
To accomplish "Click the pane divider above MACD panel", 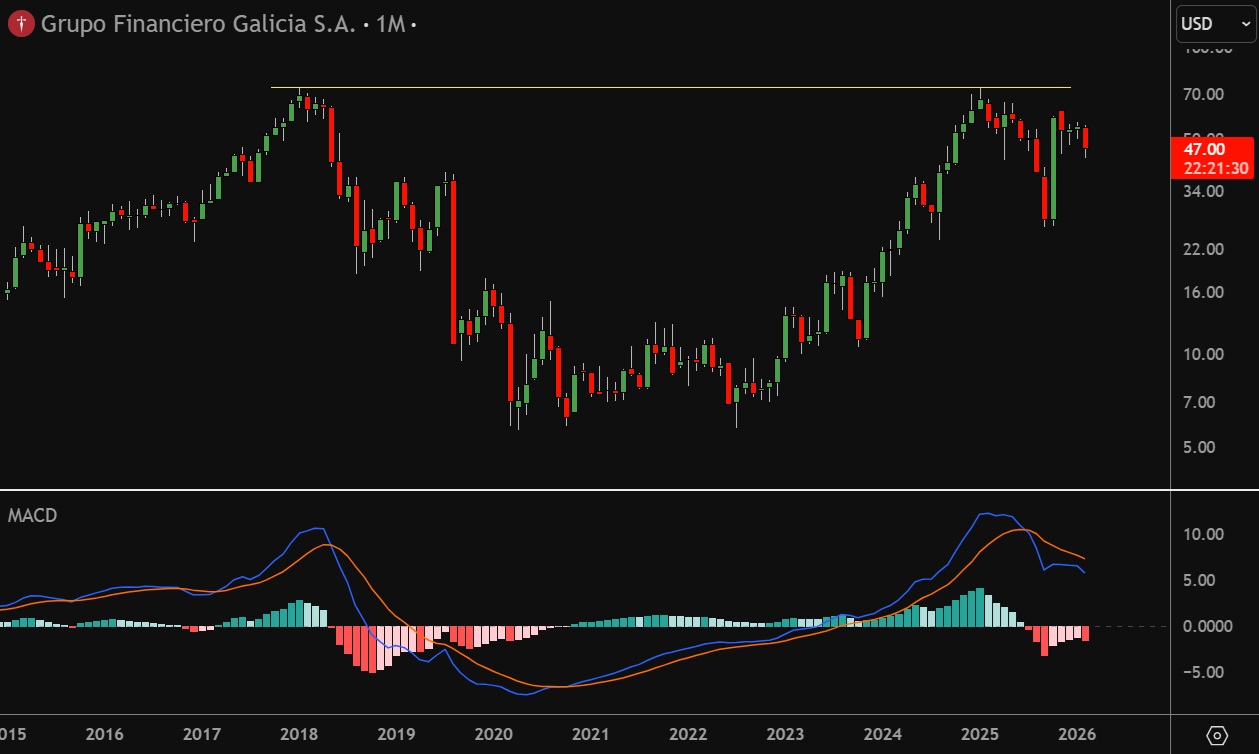I will 600,490.
